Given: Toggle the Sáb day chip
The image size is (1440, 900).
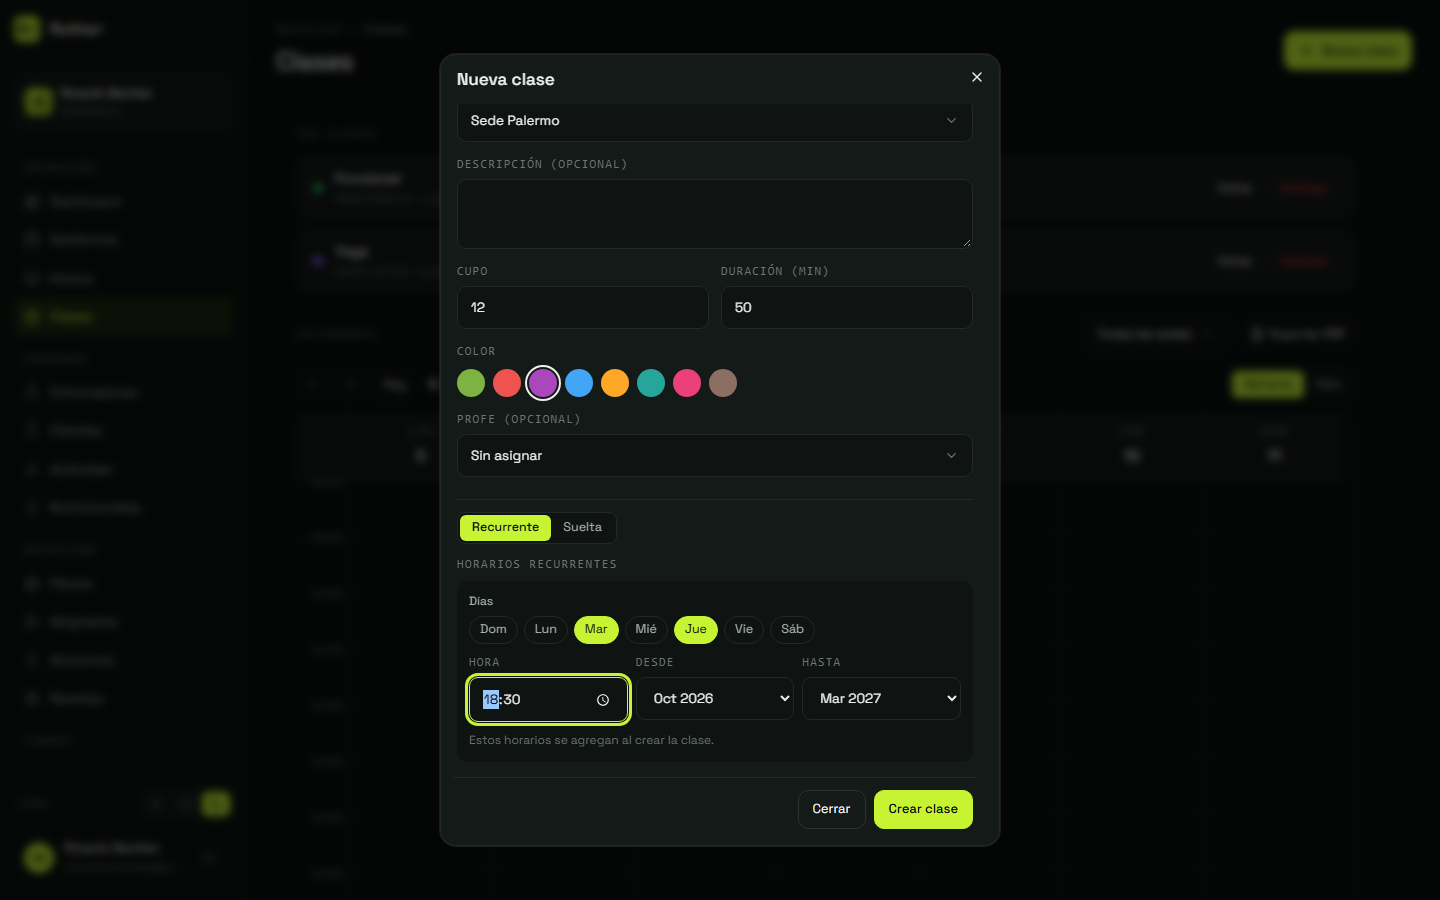Looking at the screenshot, I should pos(792,629).
